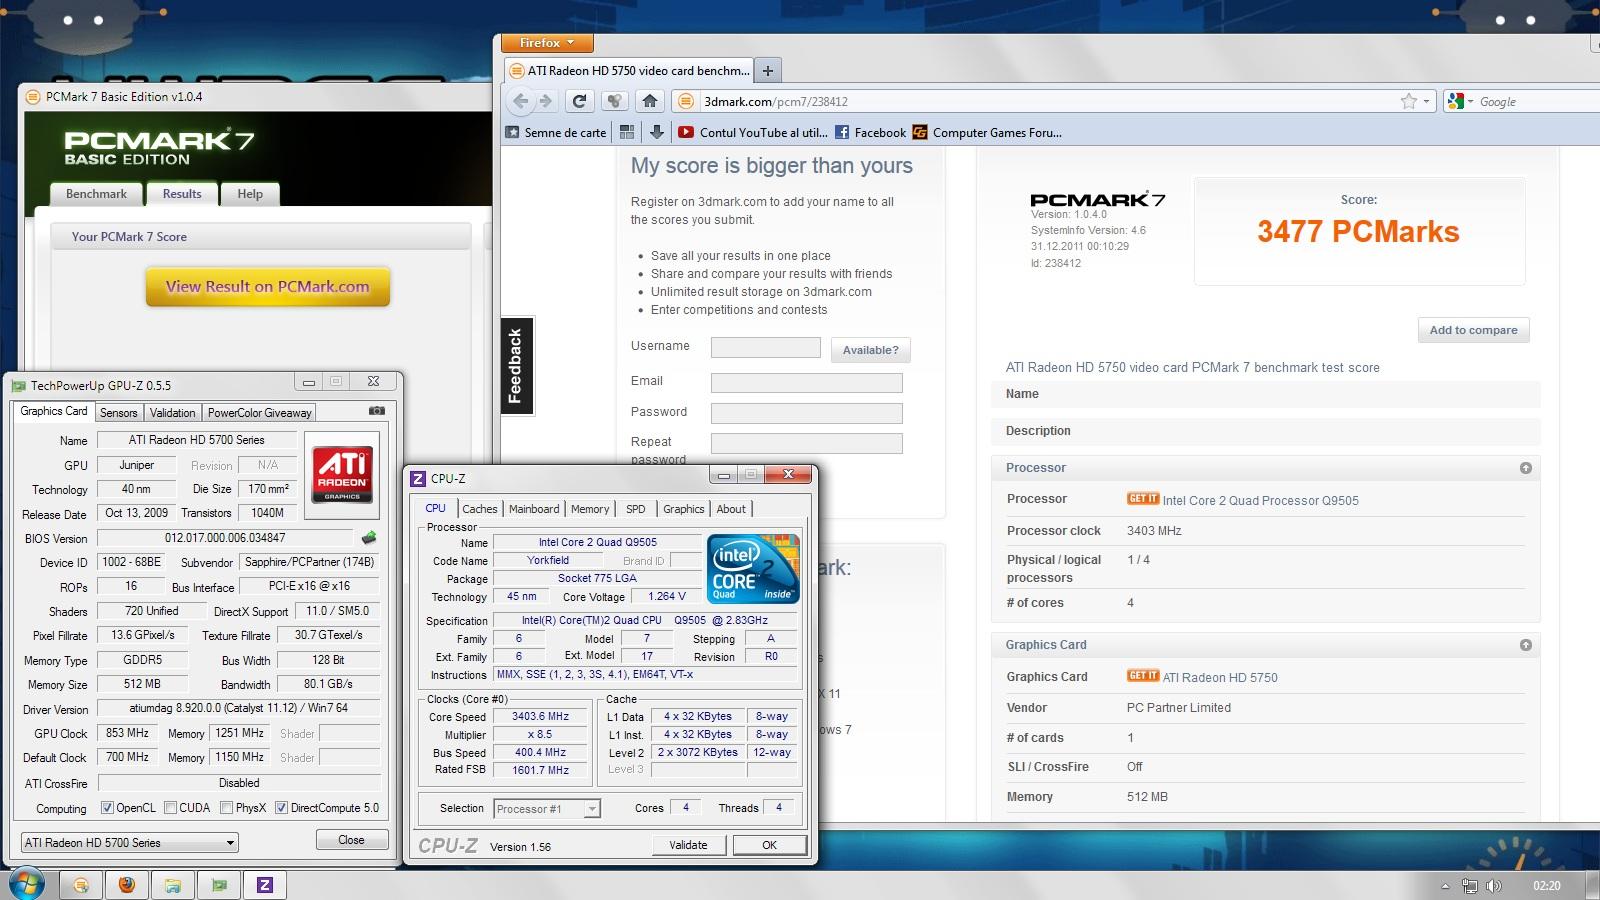Open the Google search engine dropdown
1600x900 pixels.
point(1460,101)
